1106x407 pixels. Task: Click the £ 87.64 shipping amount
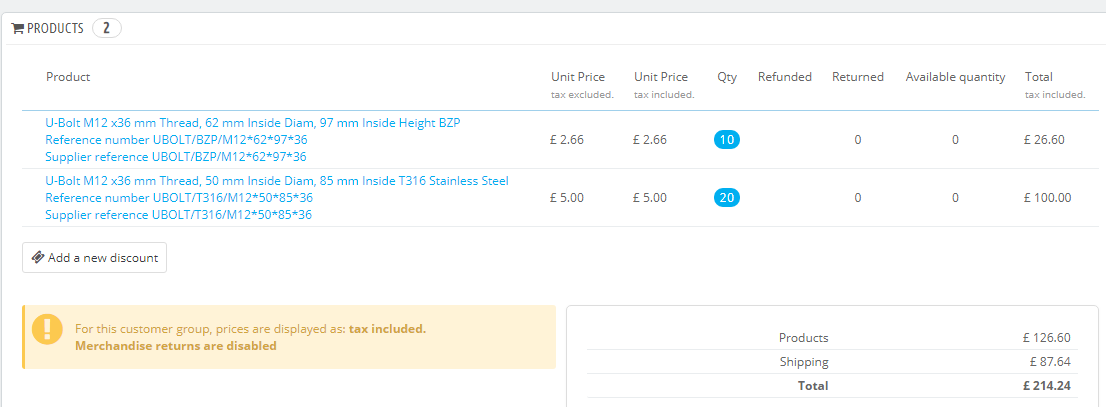pyautogui.click(x=1050, y=362)
